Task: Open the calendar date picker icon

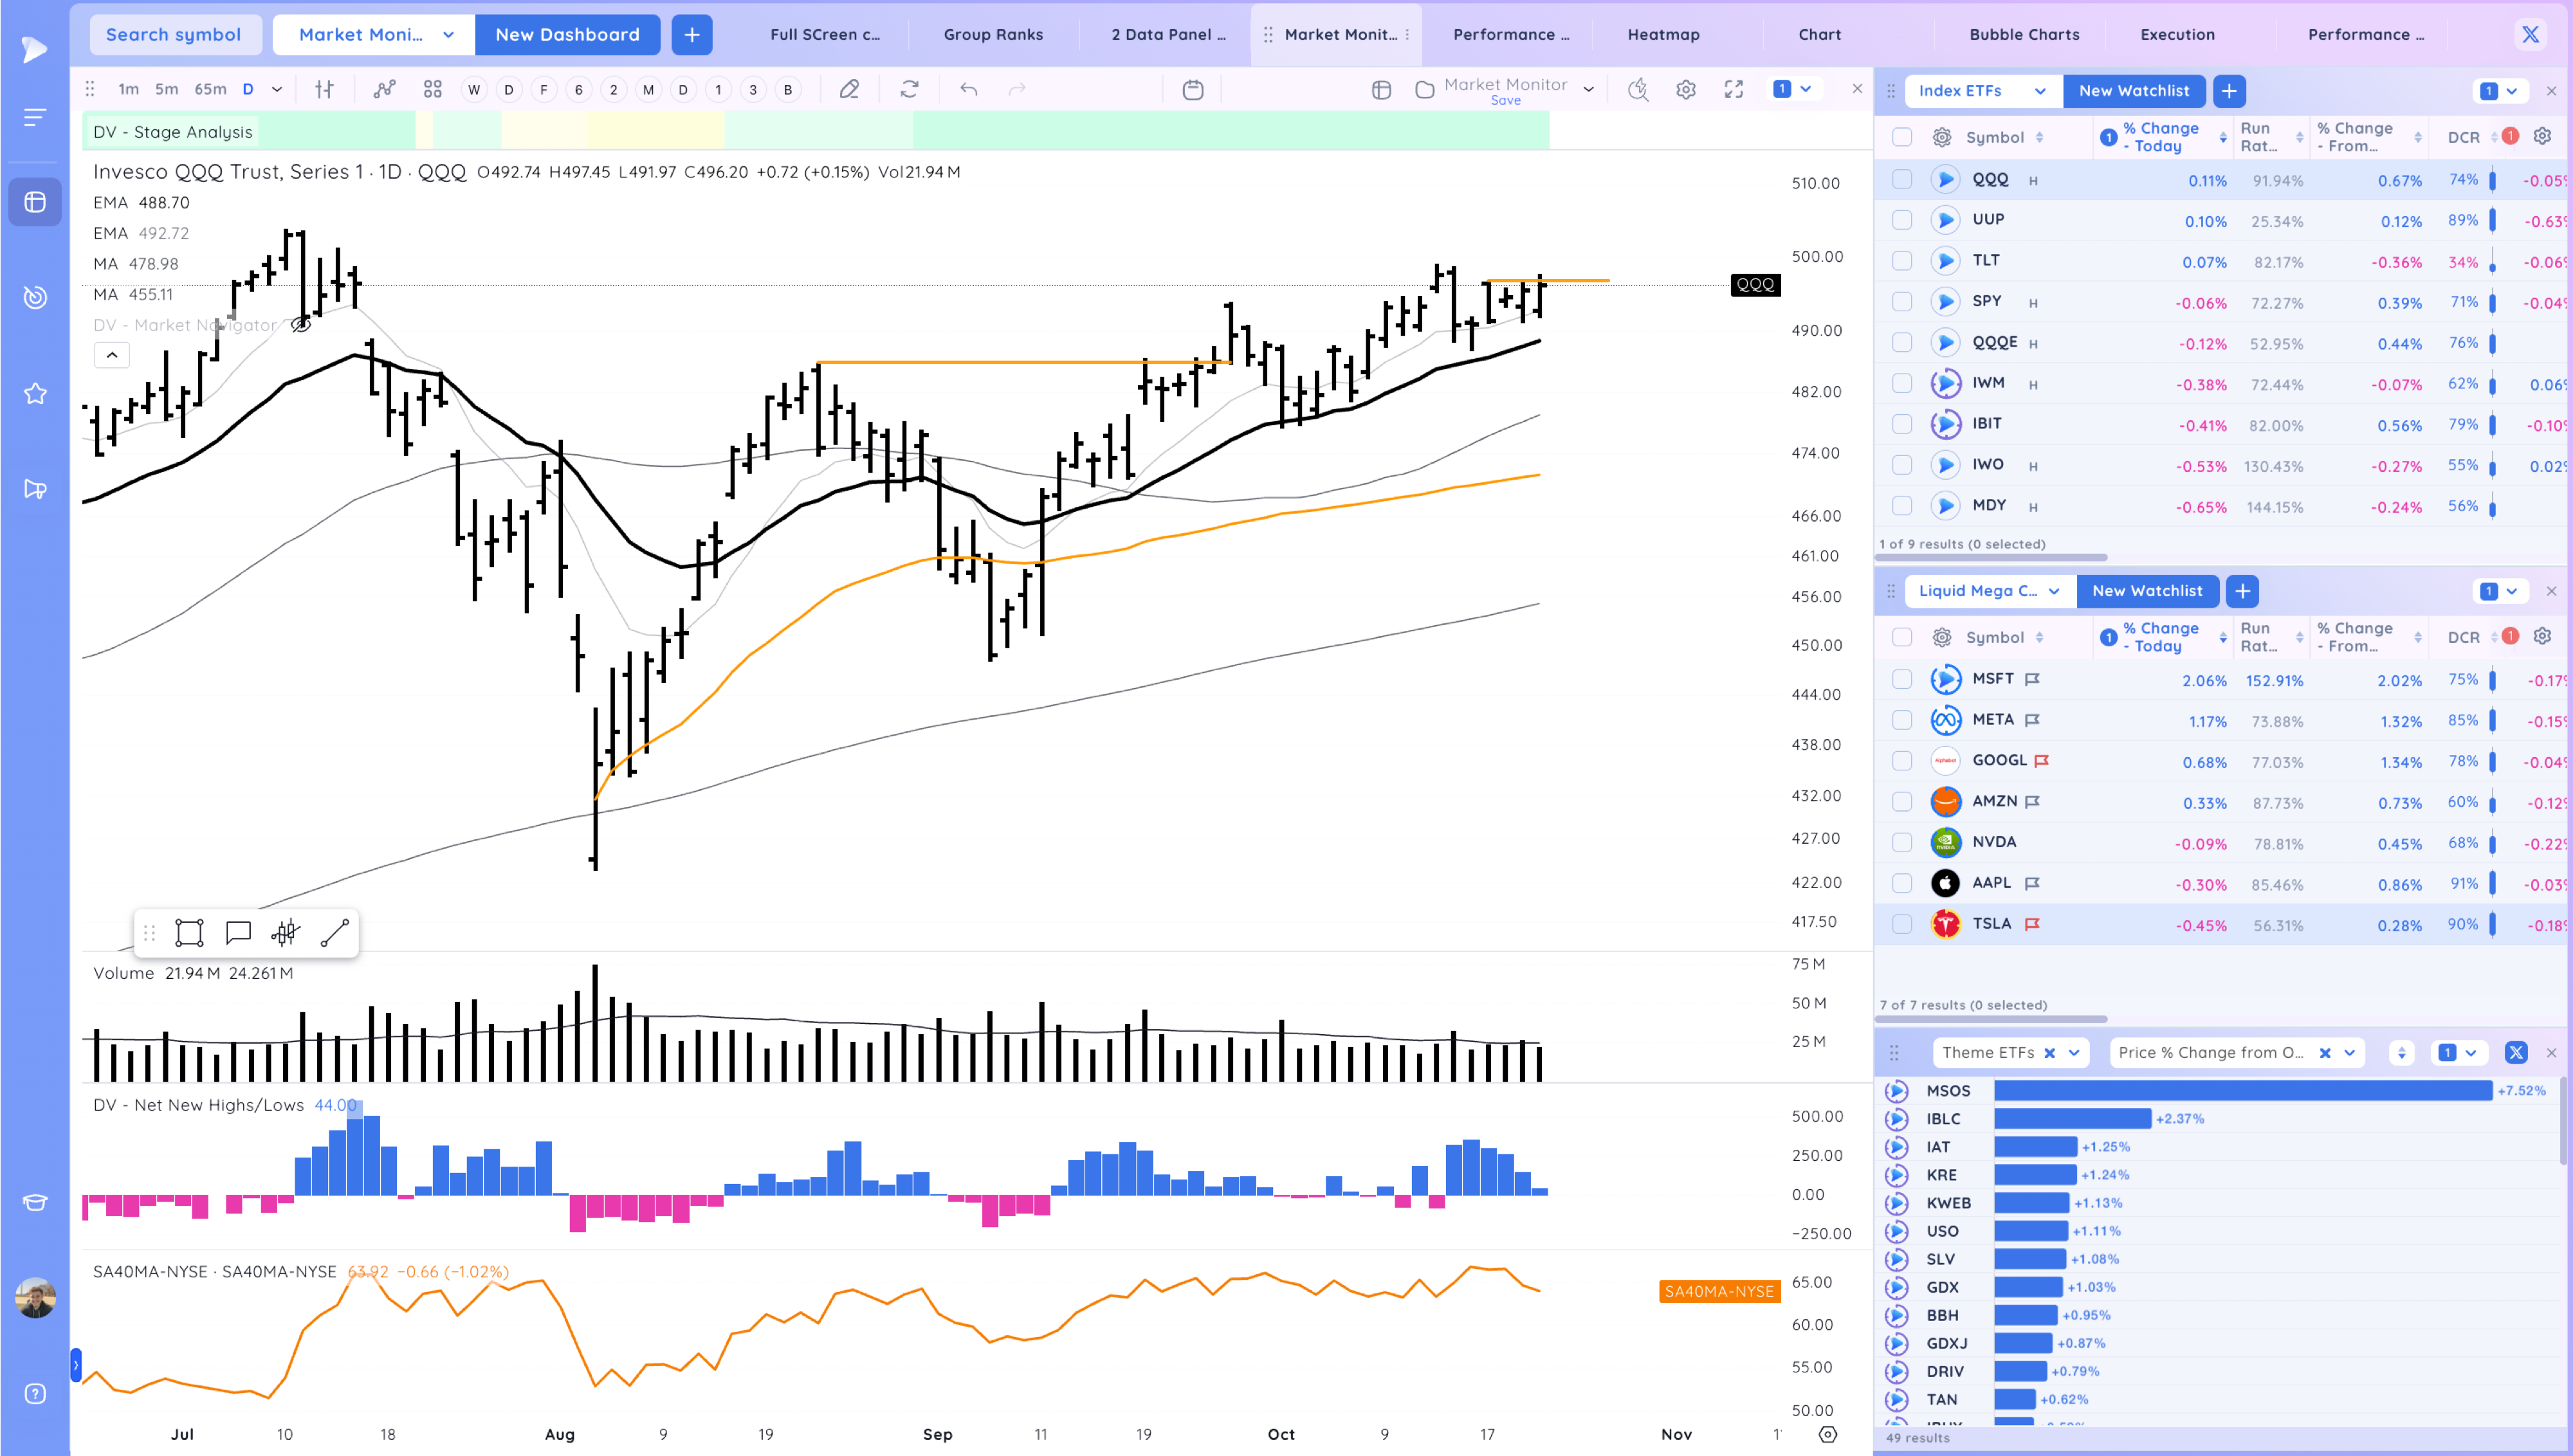Action: coord(1192,90)
